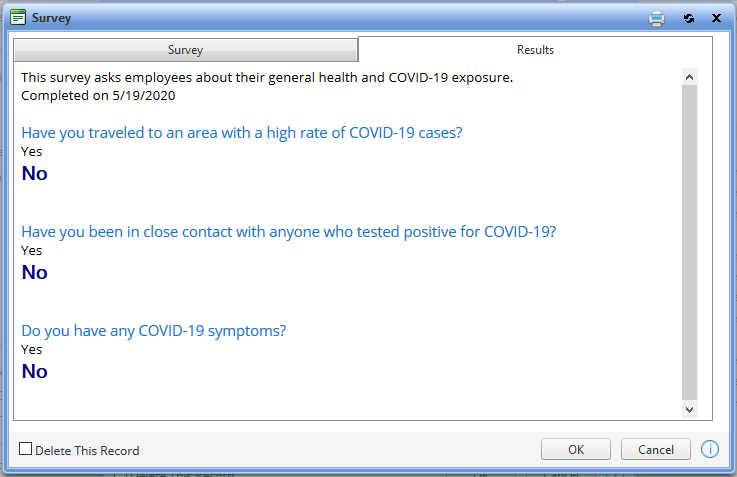The width and height of the screenshot is (737, 477).
Task: Select the bold No under the symptoms question
Action: (x=34, y=371)
